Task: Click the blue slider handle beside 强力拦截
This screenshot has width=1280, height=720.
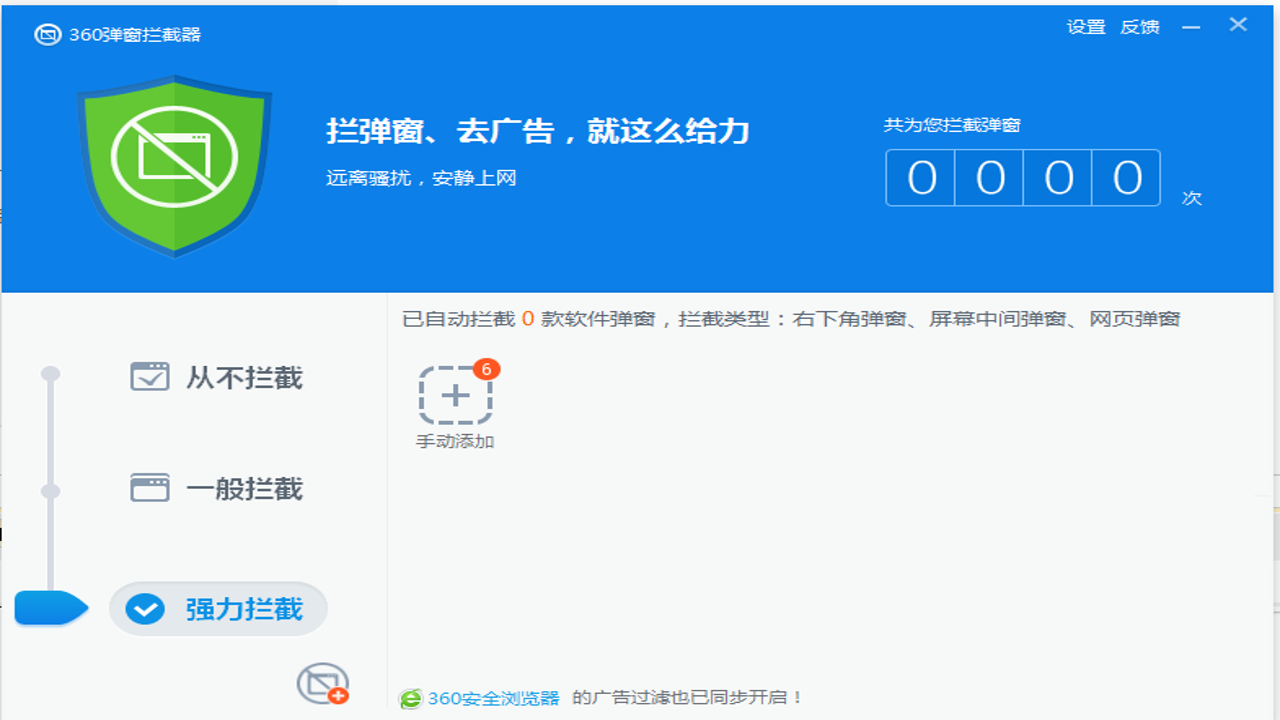Action: [52, 608]
